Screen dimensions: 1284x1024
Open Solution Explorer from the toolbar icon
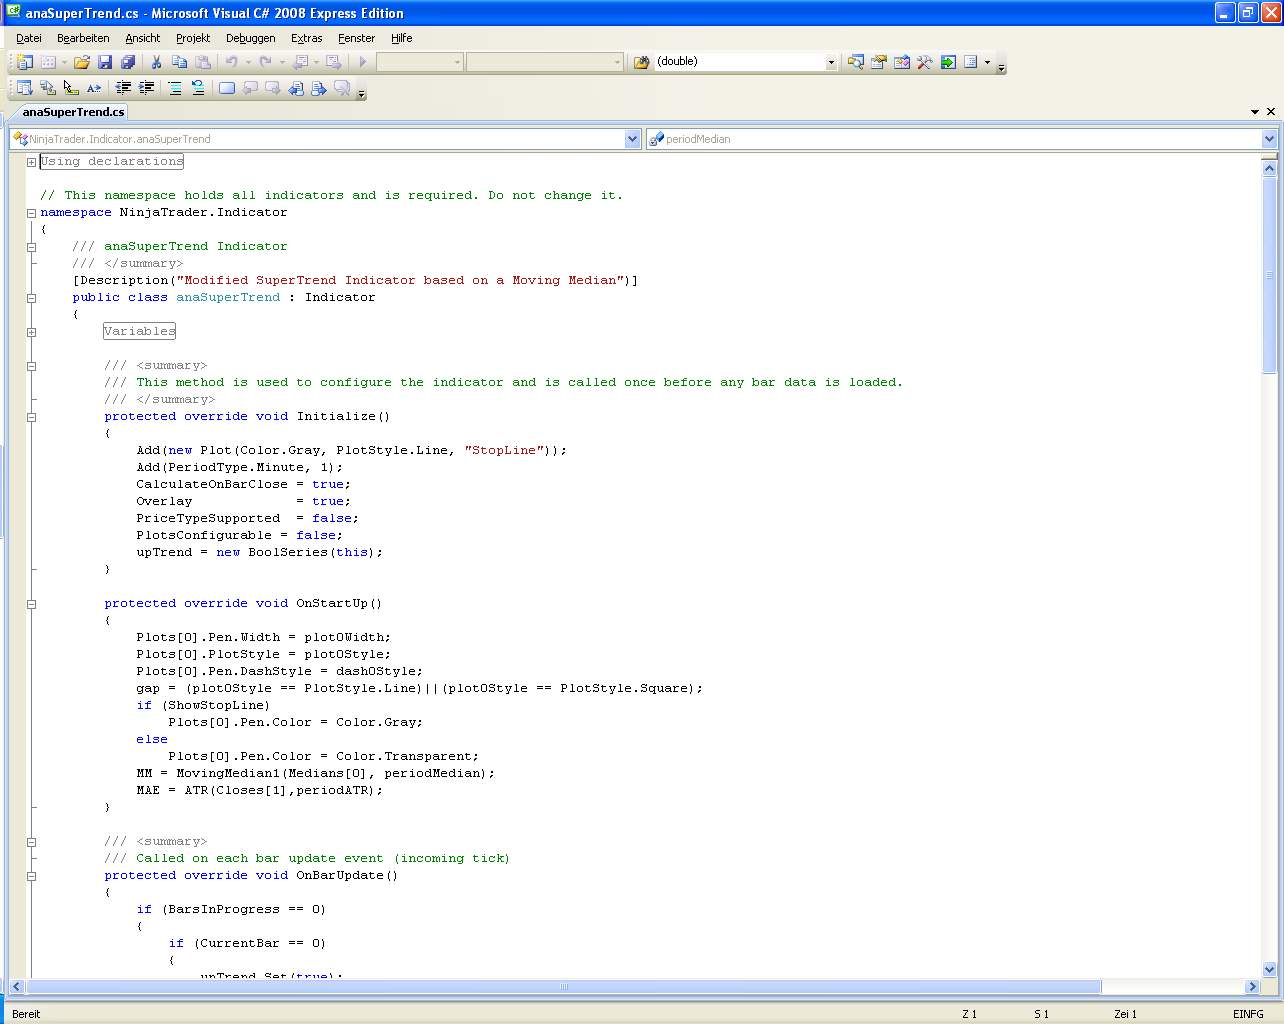coord(856,62)
